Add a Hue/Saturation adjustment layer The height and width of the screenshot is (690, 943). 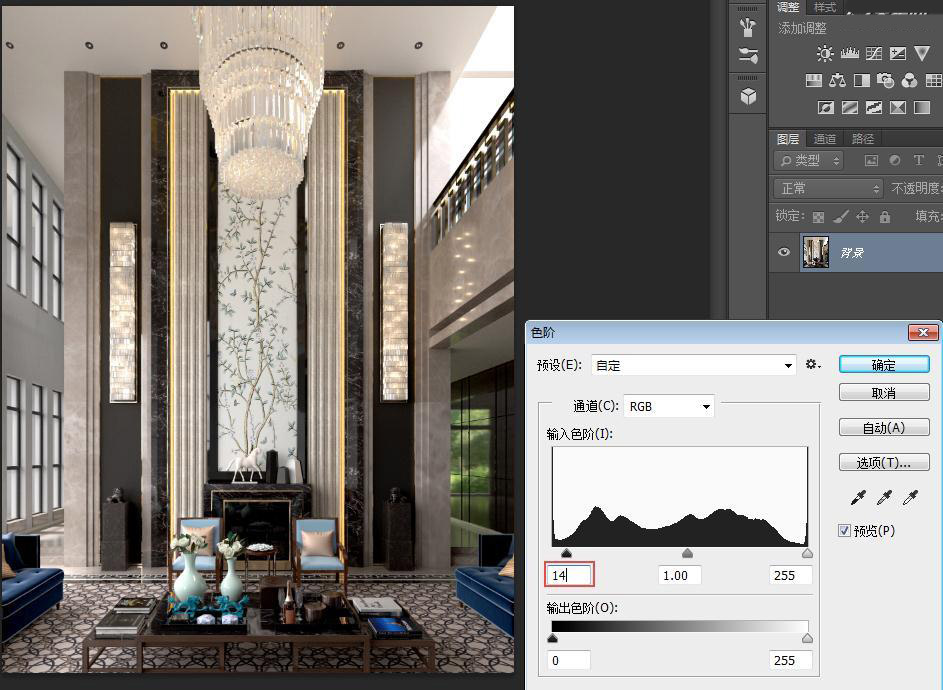click(x=814, y=81)
